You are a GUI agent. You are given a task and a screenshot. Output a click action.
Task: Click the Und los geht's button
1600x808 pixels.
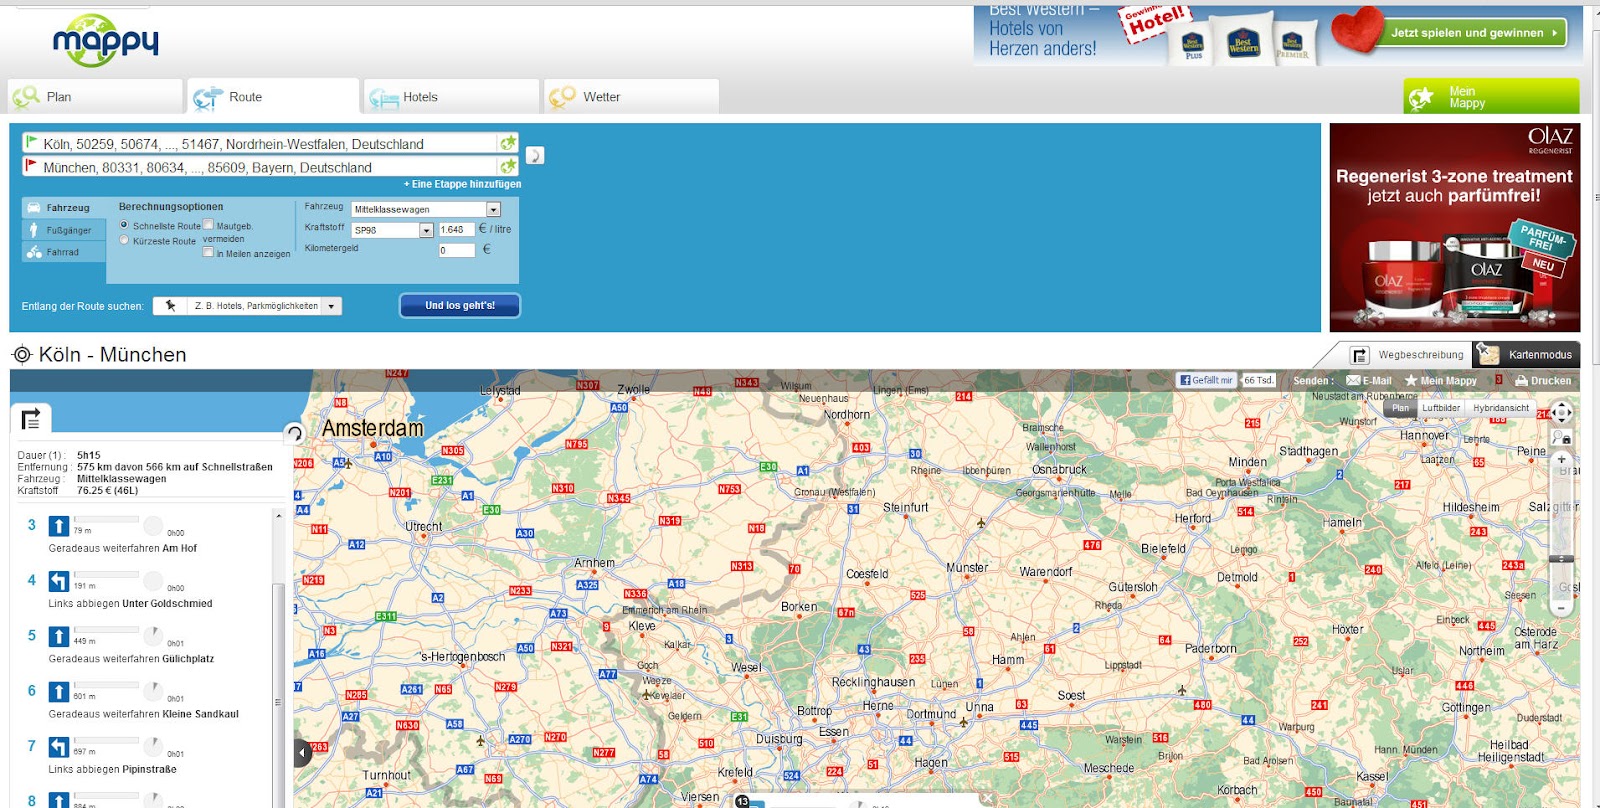pyautogui.click(x=460, y=305)
